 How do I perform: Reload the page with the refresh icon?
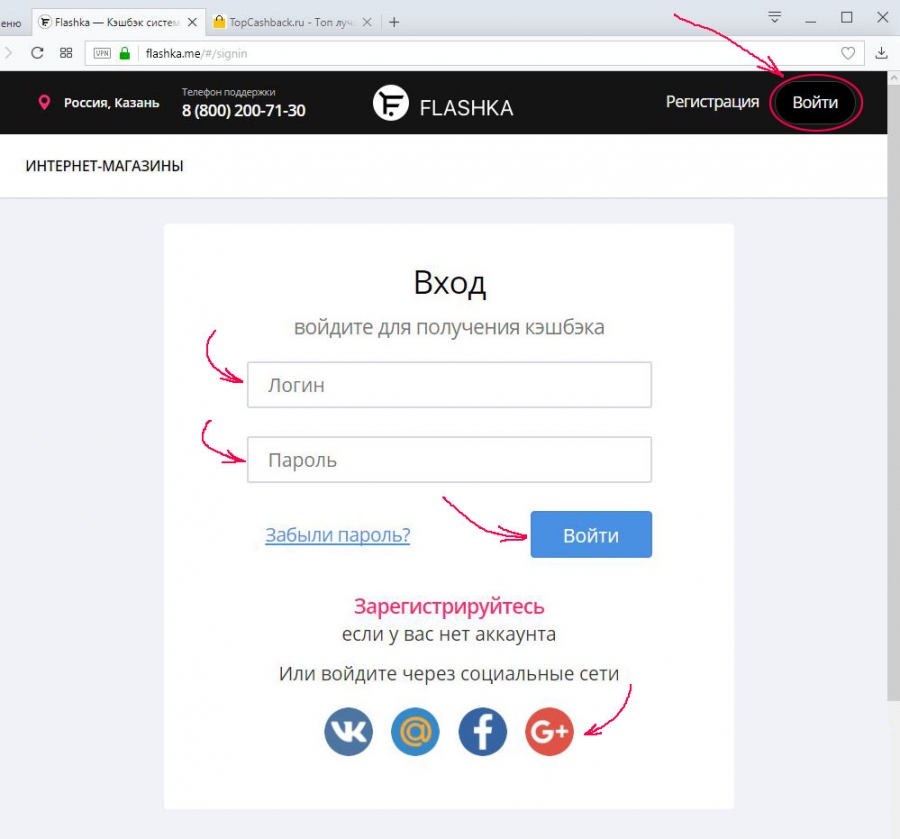click(37, 53)
